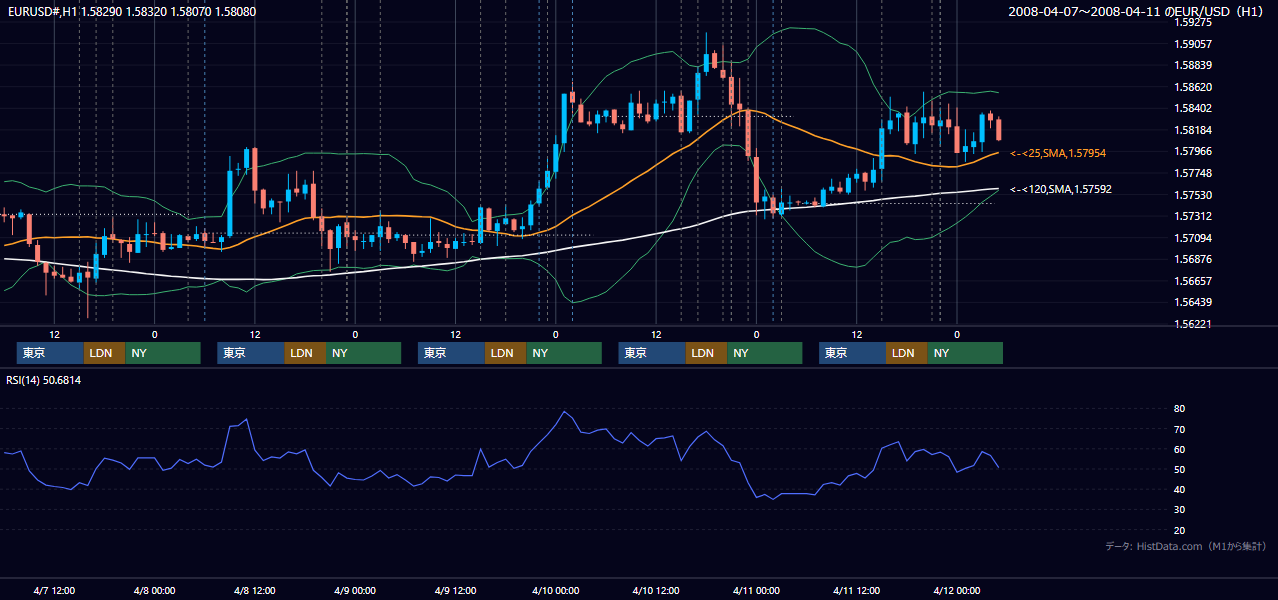The width and height of the screenshot is (1278, 600).
Task: Click the RSI 80 level label
Action: (1180, 409)
